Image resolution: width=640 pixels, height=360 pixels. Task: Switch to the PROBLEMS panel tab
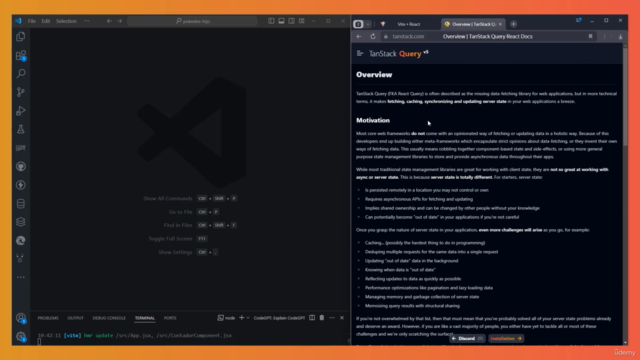[48, 318]
